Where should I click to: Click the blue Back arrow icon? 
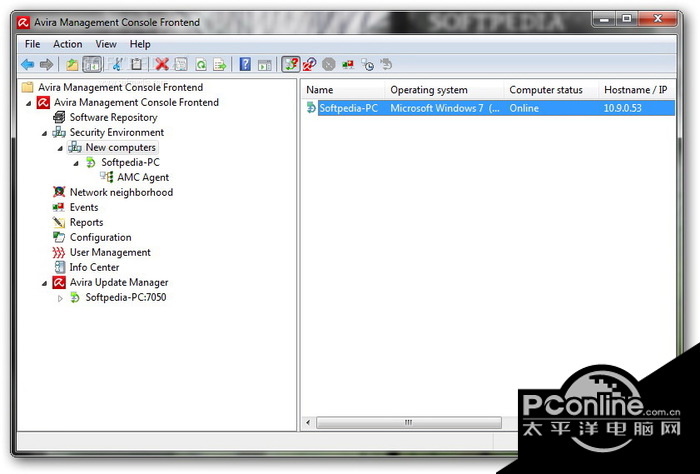(28, 65)
